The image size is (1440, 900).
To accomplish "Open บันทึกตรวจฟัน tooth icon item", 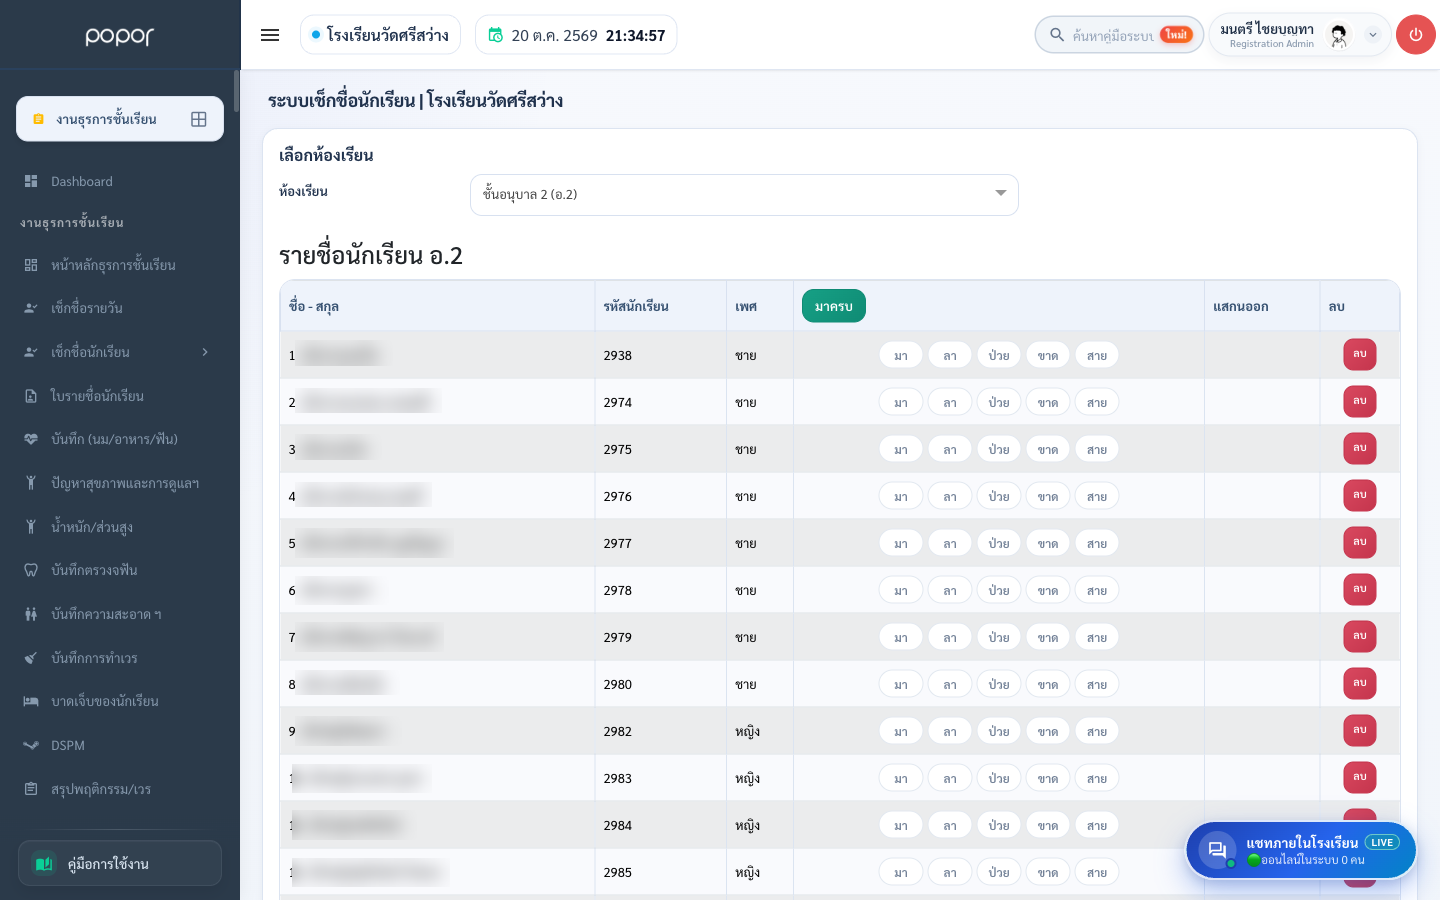I will tap(31, 570).
